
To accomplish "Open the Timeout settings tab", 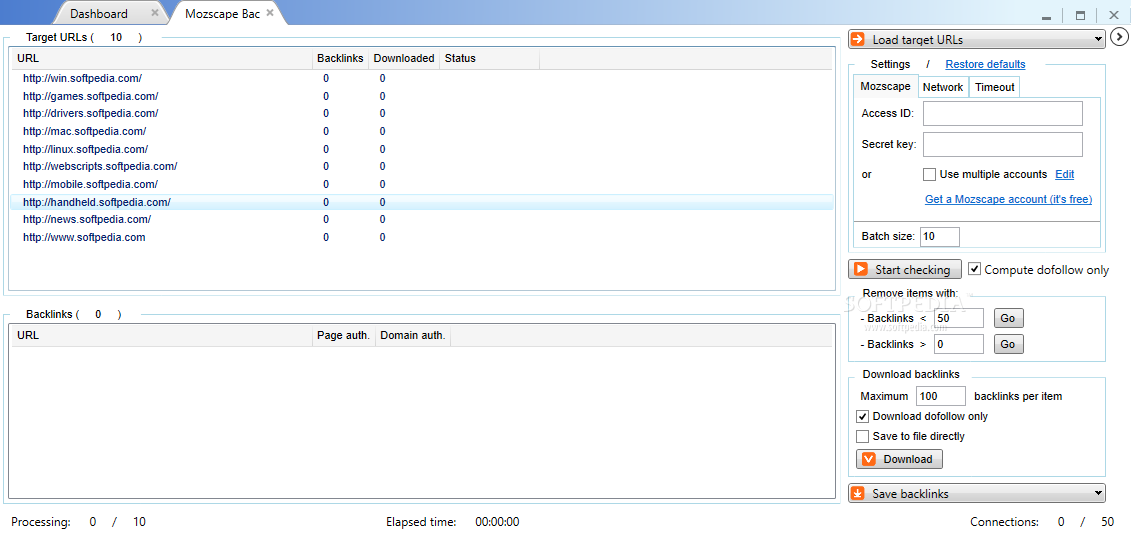I will pos(995,87).
